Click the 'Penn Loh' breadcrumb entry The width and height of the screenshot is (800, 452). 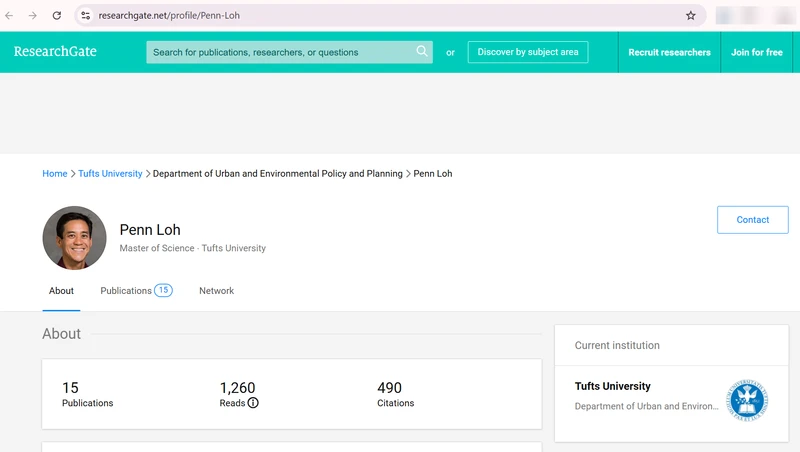pos(433,173)
